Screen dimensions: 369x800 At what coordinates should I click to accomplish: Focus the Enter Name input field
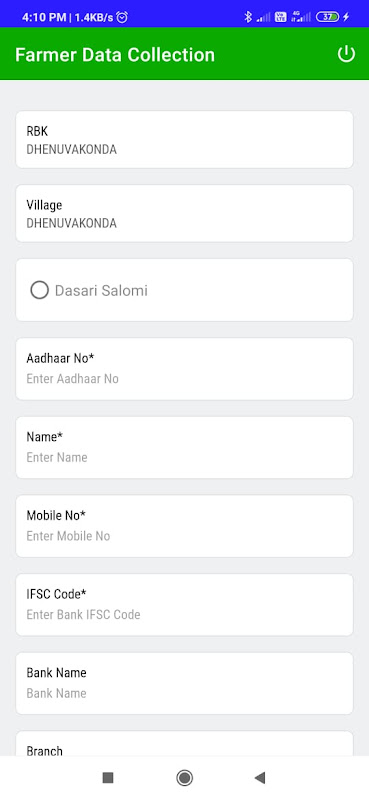tap(184, 447)
